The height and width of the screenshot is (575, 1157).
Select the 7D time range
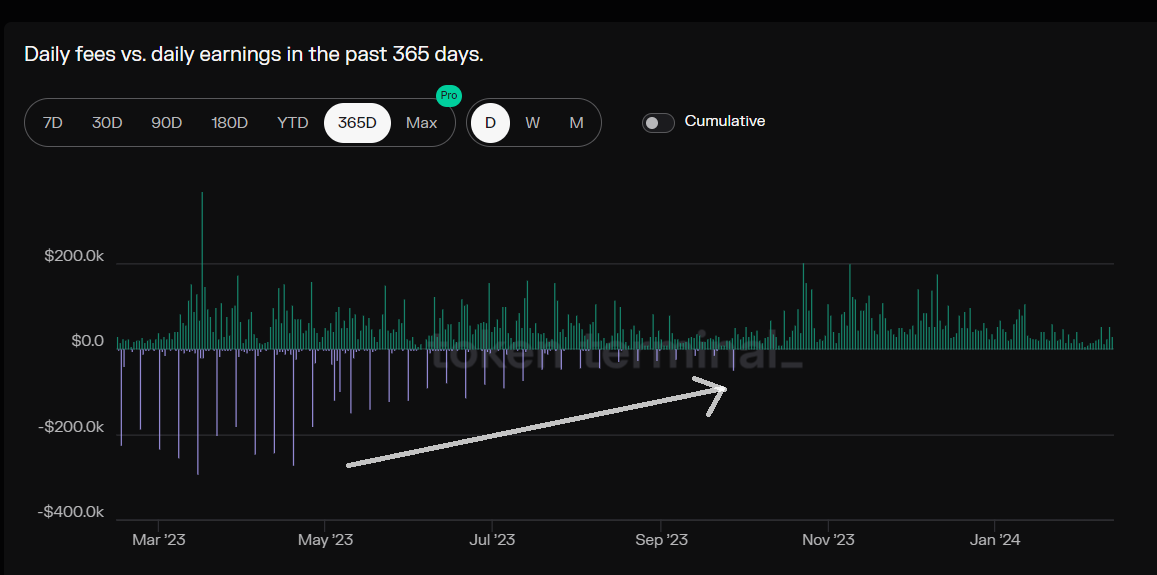(x=53, y=123)
